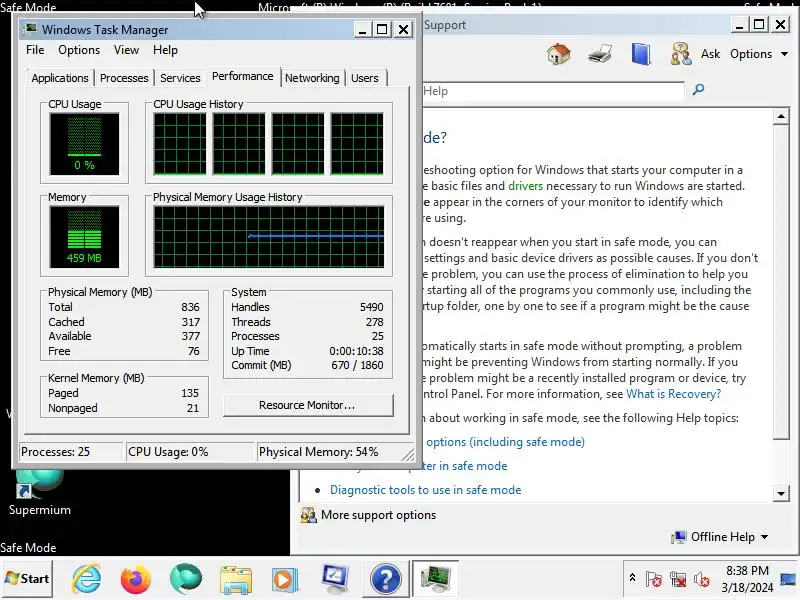Open the Help menu in Task Manager
The height and width of the screenshot is (600, 800).
[165, 50]
